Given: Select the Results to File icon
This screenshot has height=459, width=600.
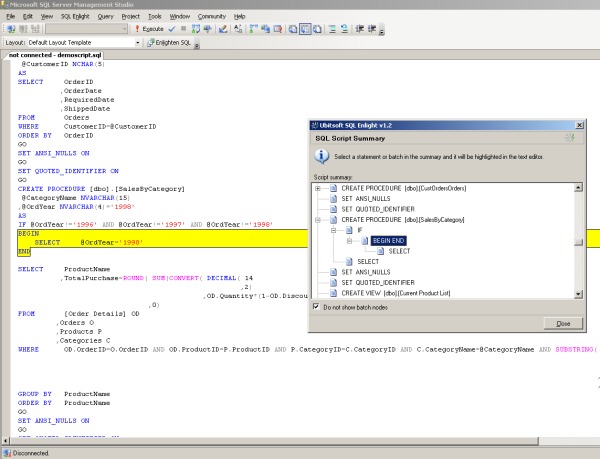Looking at the screenshot, I should 317,29.
